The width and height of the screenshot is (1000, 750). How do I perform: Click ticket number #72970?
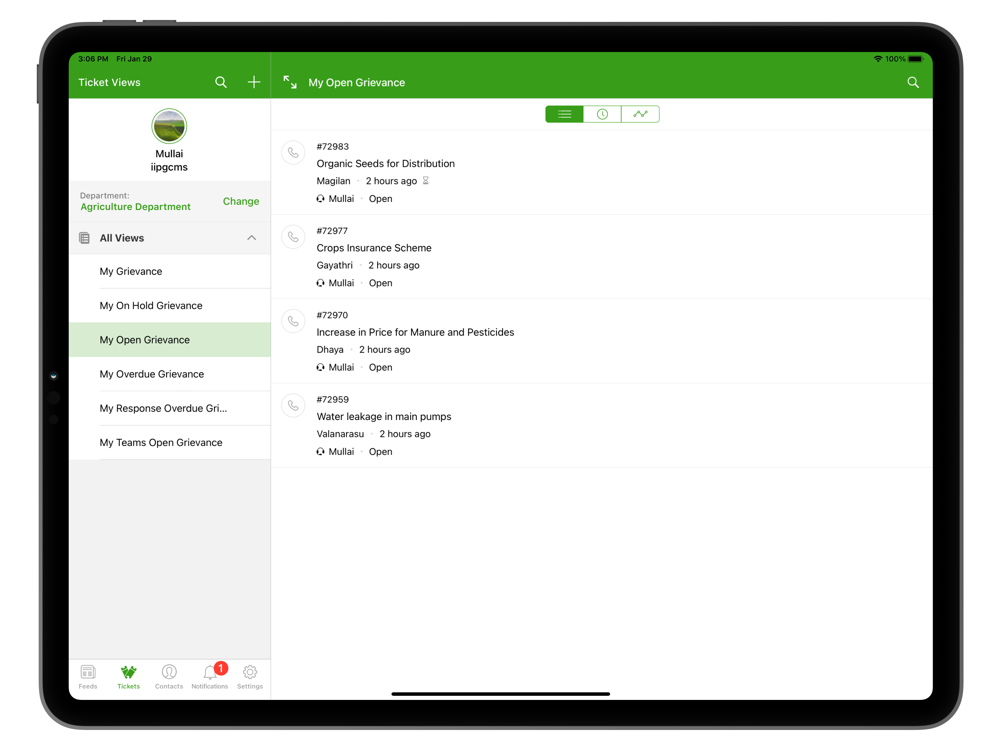click(x=332, y=315)
